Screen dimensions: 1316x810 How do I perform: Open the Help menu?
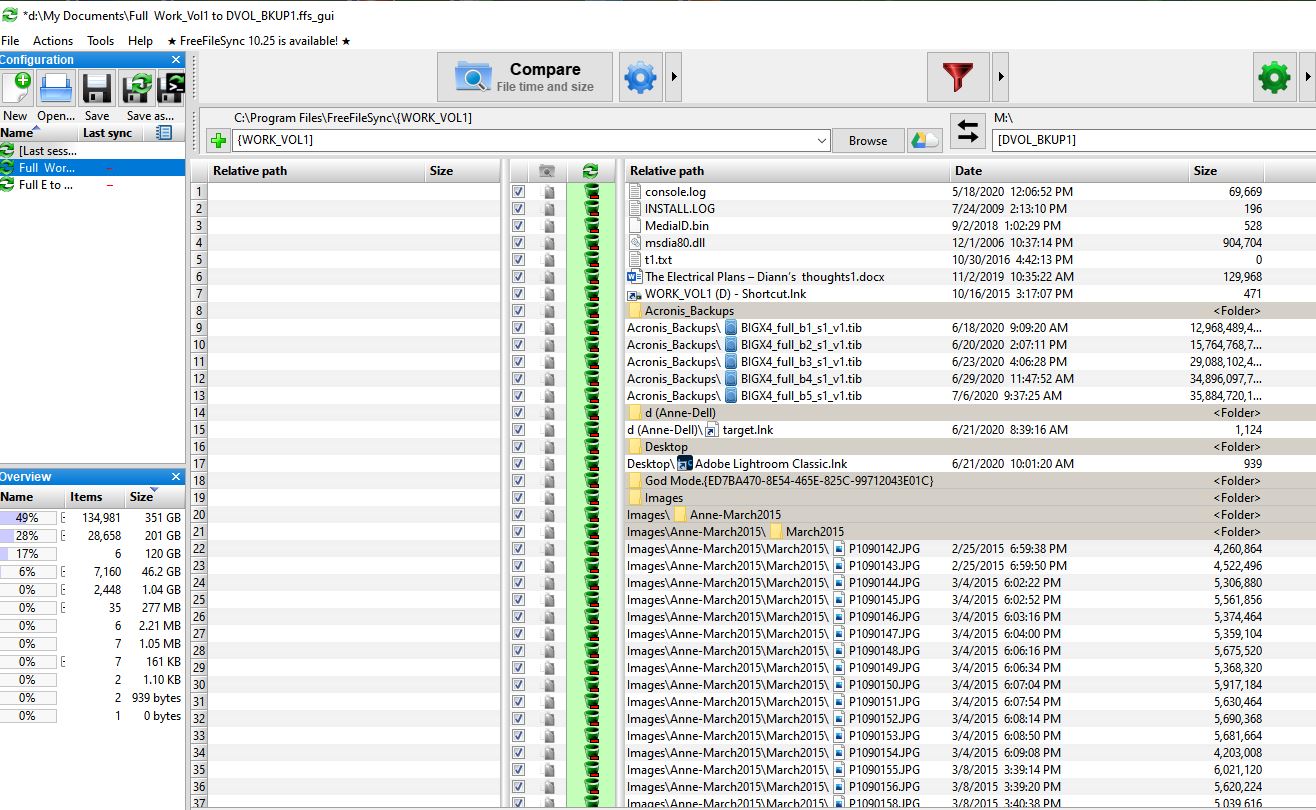[x=141, y=41]
